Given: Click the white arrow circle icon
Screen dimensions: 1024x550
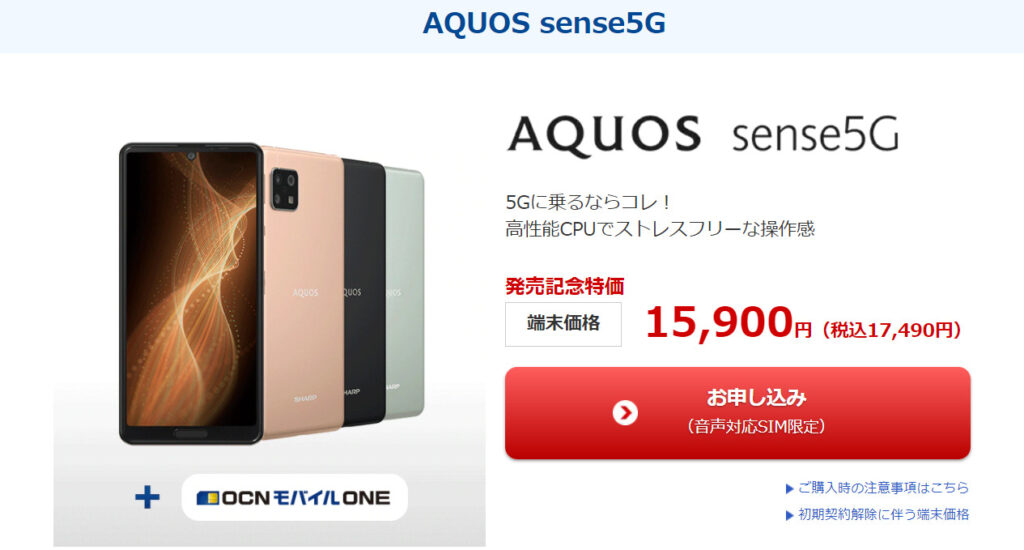Looking at the screenshot, I should point(625,413).
